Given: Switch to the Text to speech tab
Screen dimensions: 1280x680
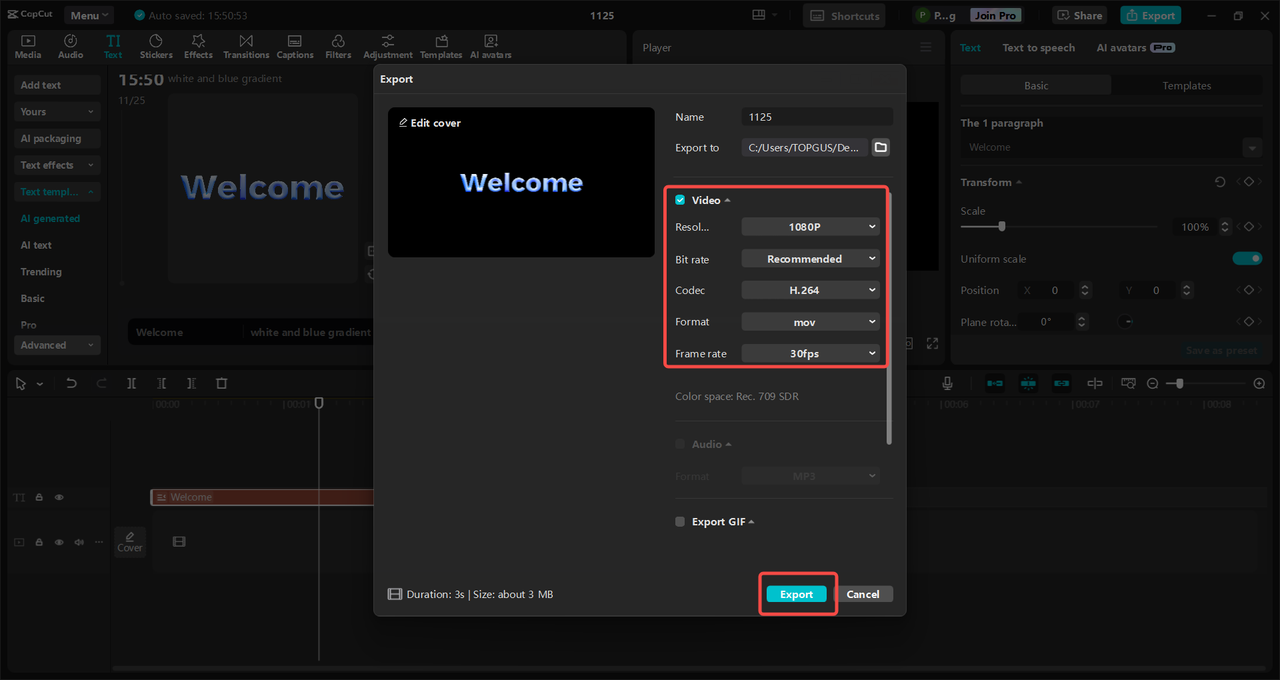Looking at the screenshot, I should [x=1039, y=47].
